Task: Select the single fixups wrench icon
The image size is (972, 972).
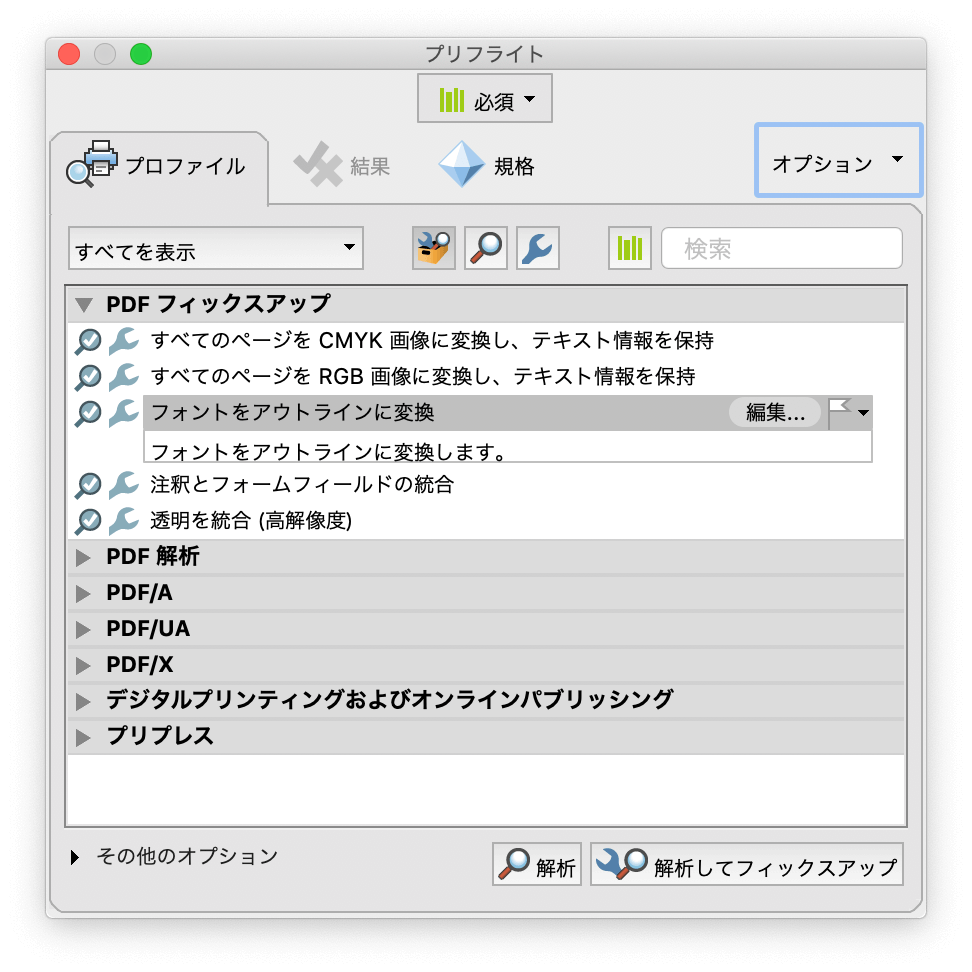Action: pos(538,248)
